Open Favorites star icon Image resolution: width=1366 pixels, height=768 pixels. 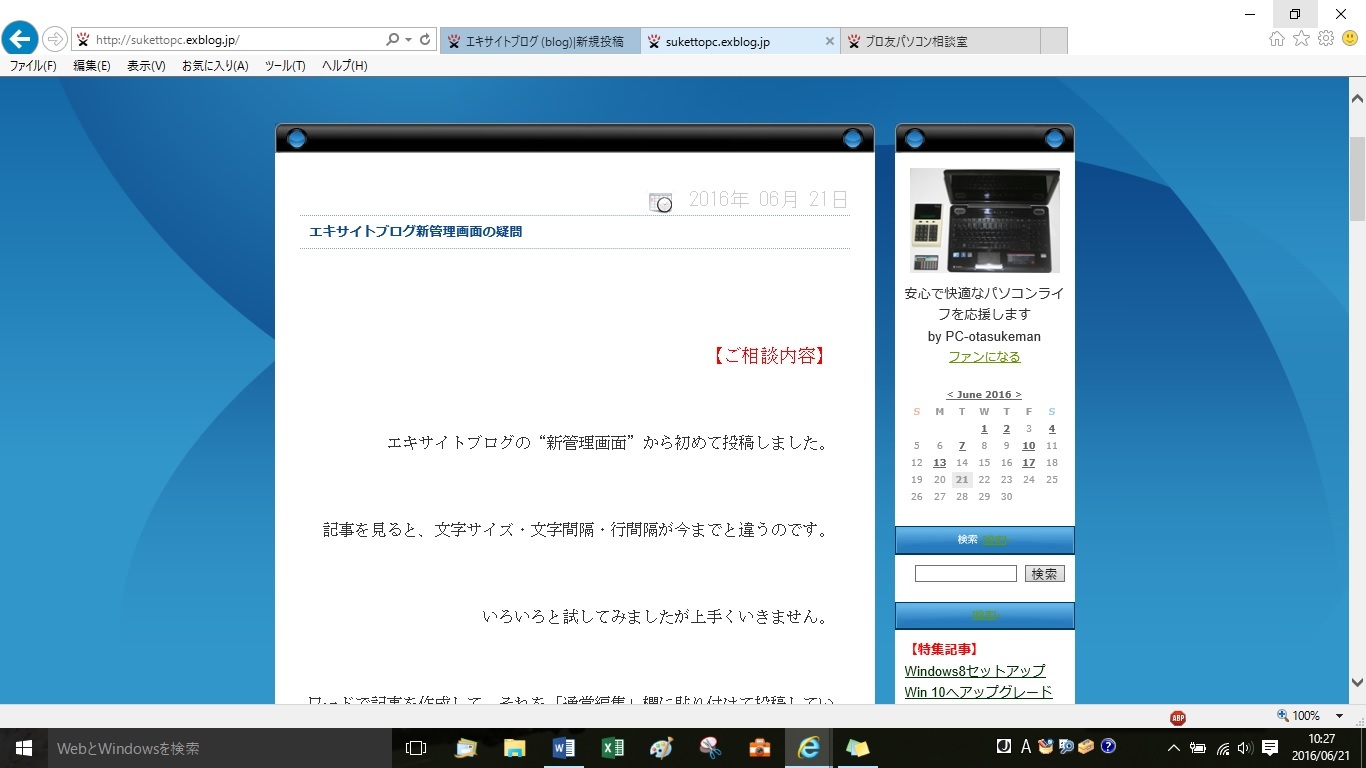click(x=1301, y=38)
